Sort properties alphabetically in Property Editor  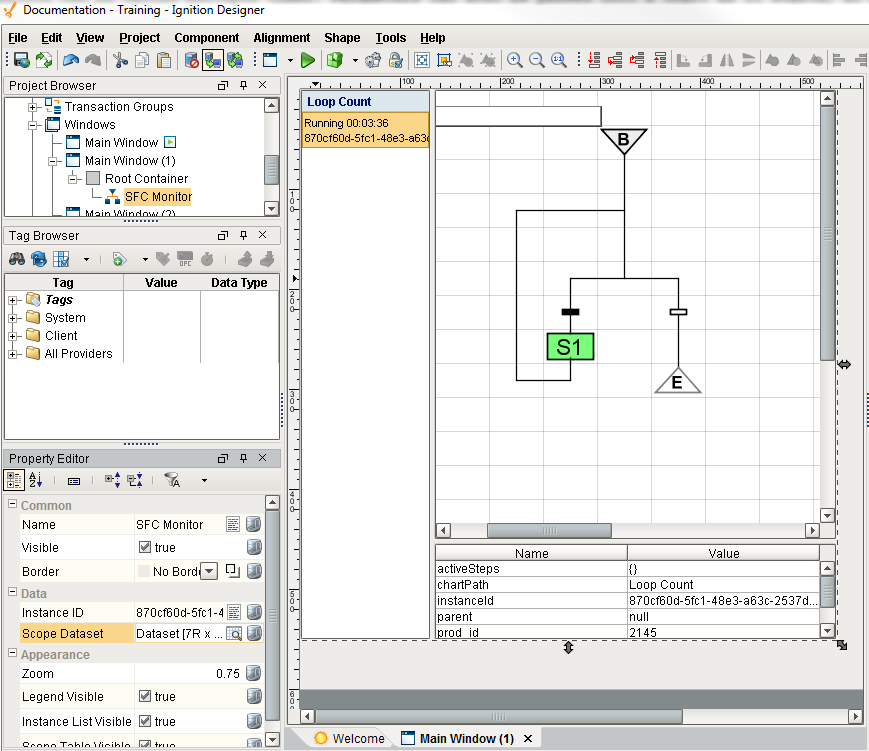point(36,481)
